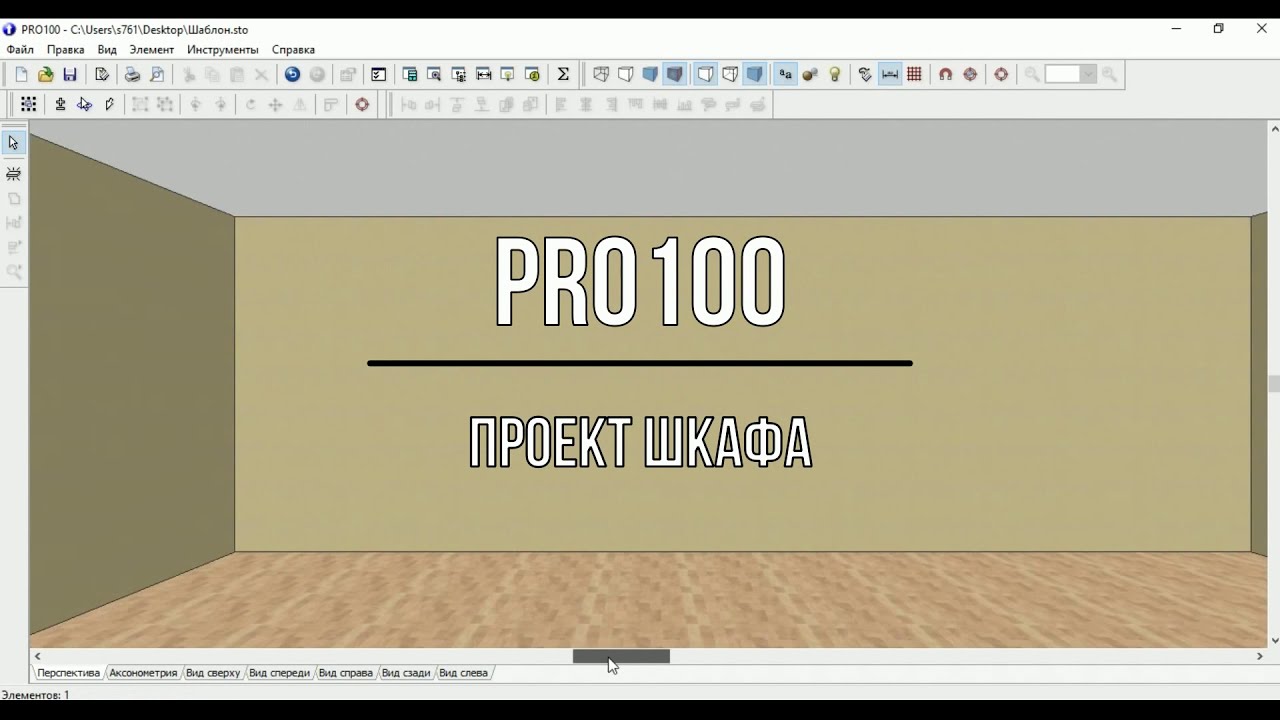Select the arrow pointer tool in left sidebar

pos(13,143)
